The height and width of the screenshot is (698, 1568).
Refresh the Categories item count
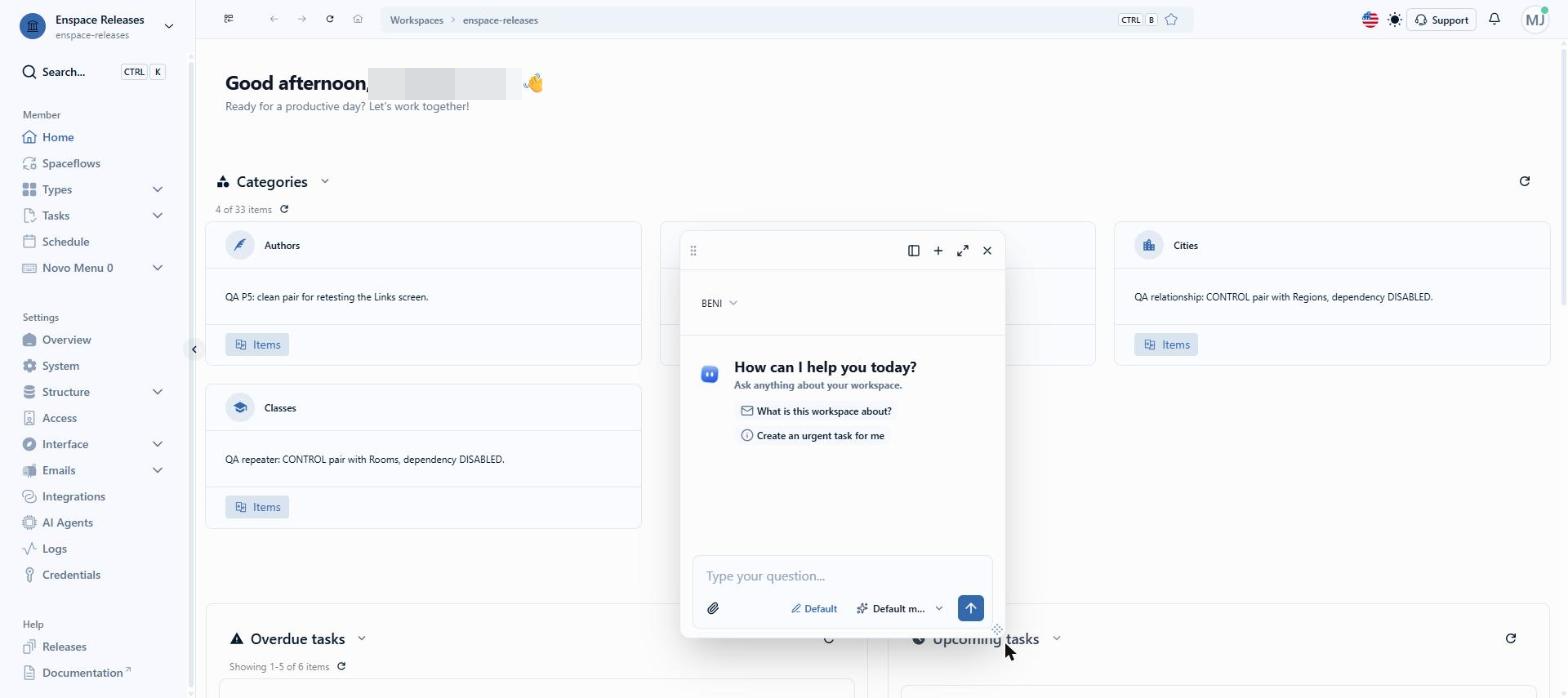284,209
